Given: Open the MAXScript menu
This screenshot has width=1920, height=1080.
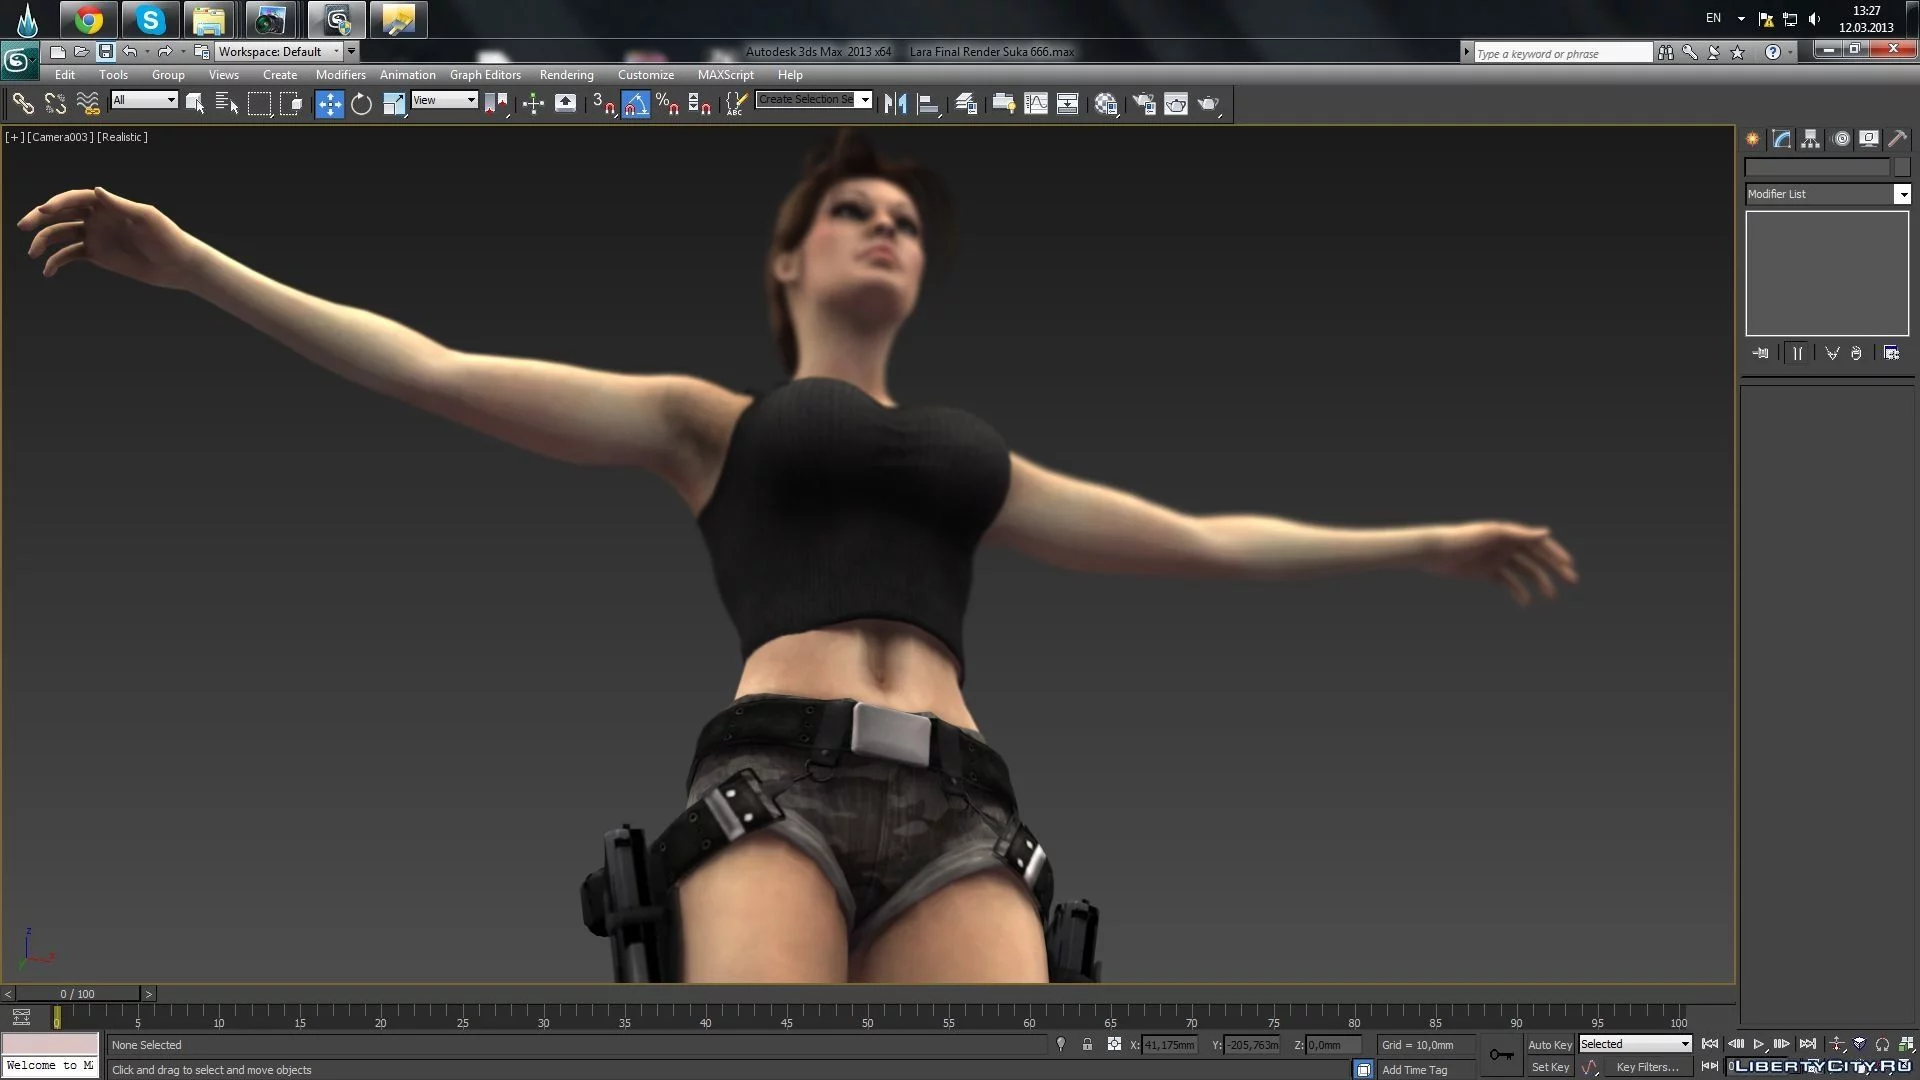Looking at the screenshot, I should click(725, 75).
